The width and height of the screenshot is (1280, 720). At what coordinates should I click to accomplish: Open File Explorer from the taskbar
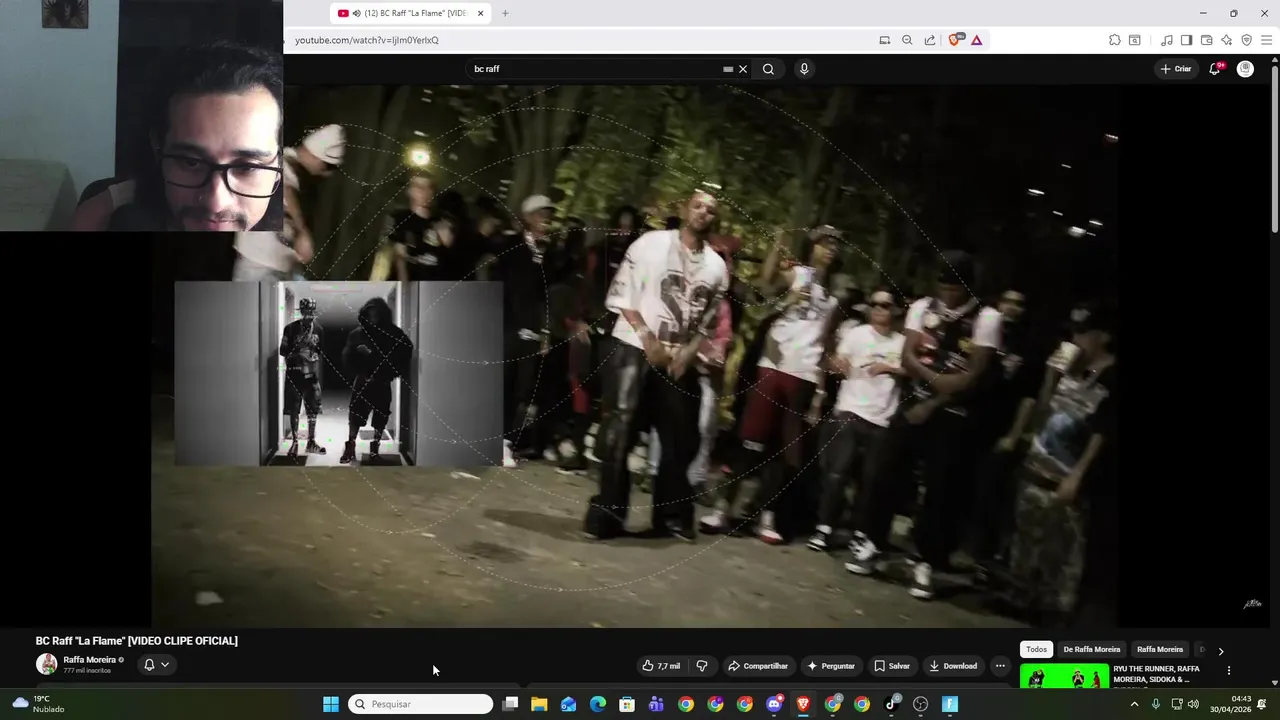pos(539,704)
